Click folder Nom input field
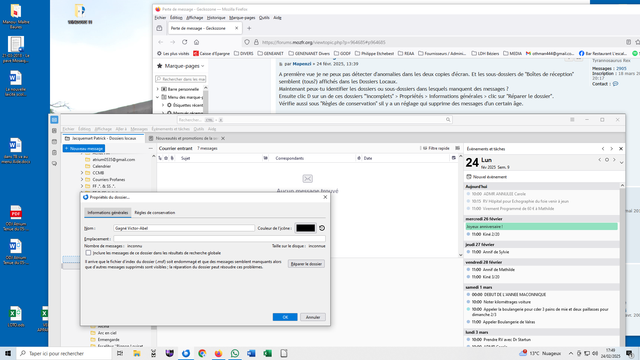The height and width of the screenshot is (360, 640). [184, 228]
